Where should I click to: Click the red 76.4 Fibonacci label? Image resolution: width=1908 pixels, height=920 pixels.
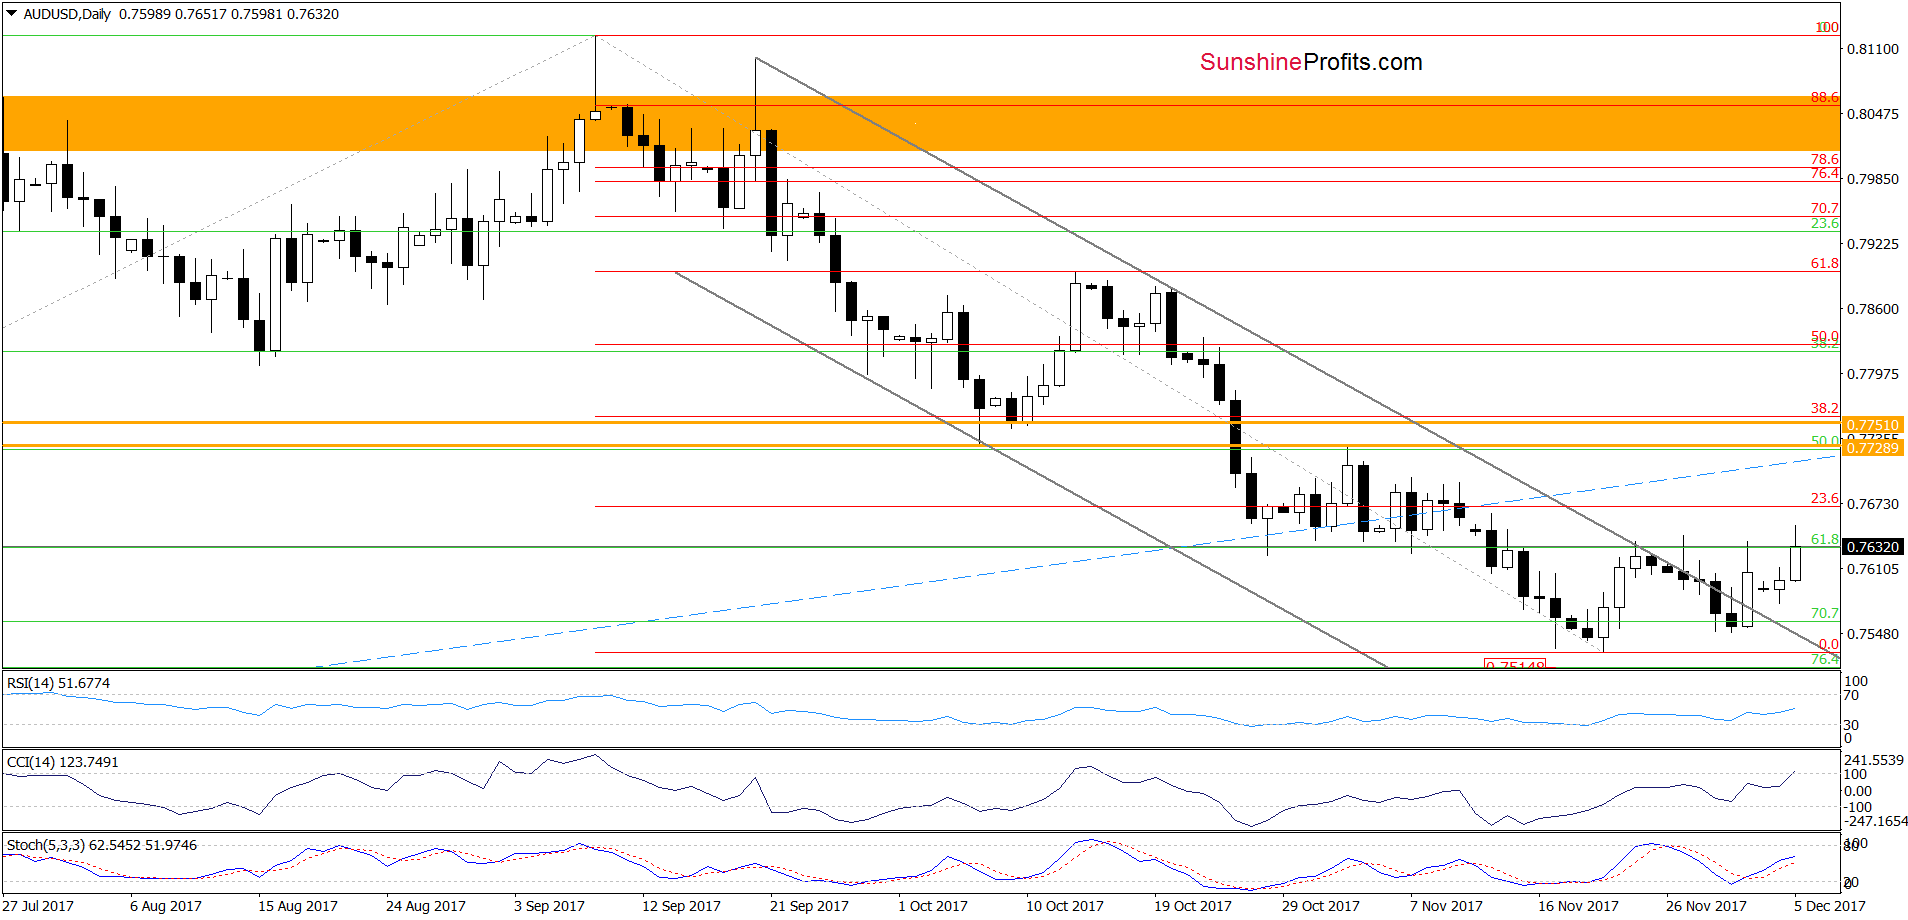click(1824, 173)
